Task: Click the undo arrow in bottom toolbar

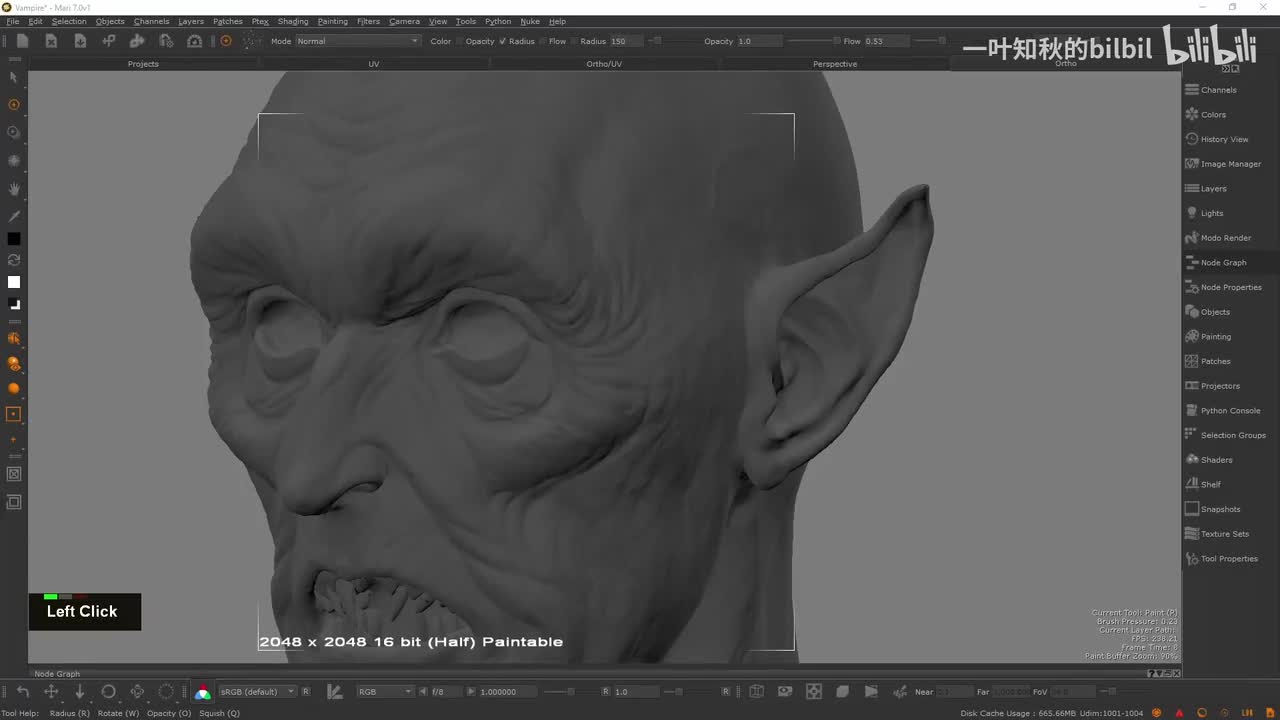Action: [x=23, y=691]
